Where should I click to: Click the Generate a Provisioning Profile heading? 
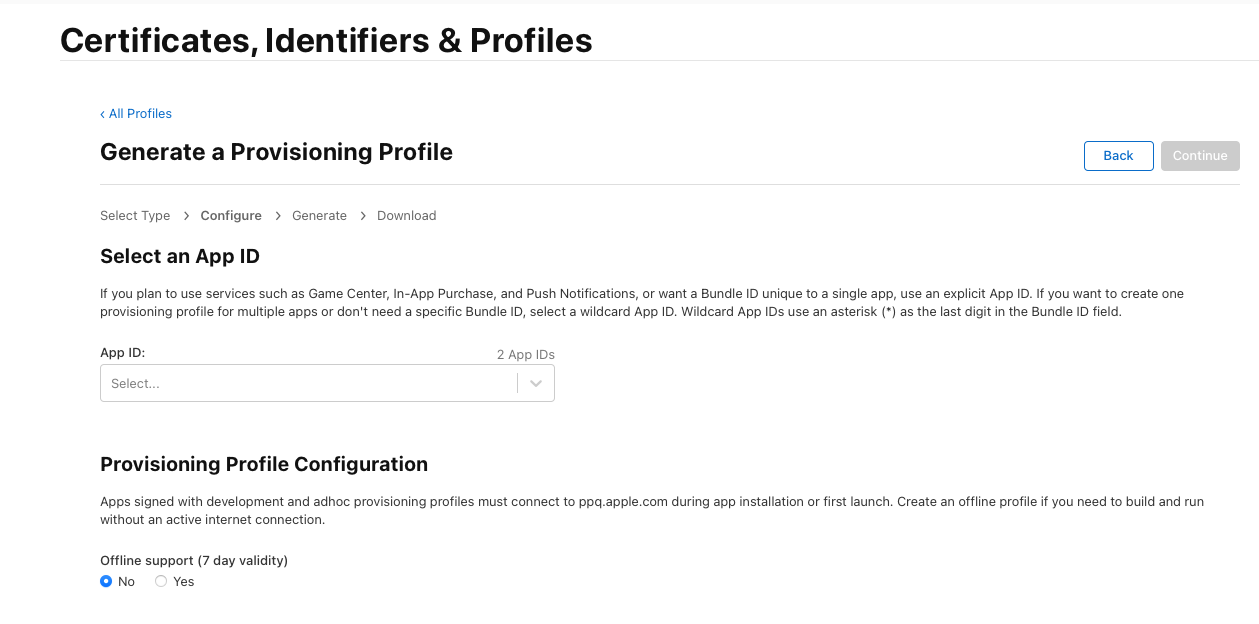tap(276, 152)
